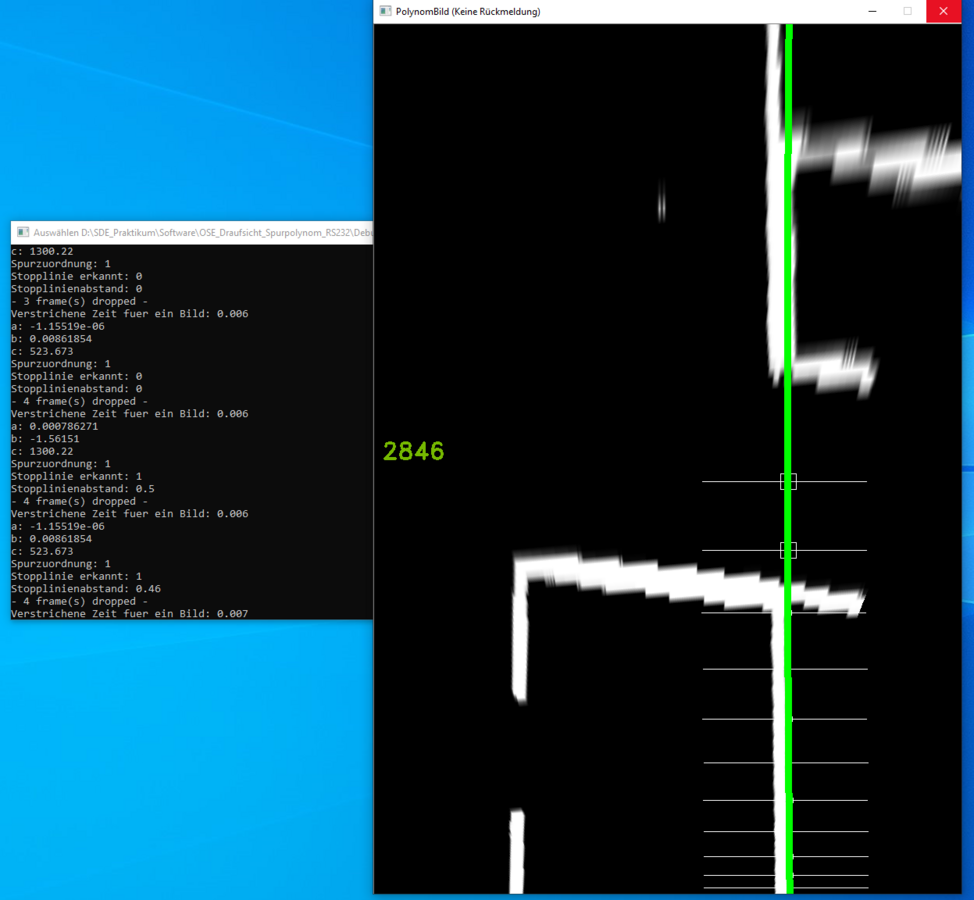Click the green 2846 frame counter
The height and width of the screenshot is (900, 974).
(414, 452)
